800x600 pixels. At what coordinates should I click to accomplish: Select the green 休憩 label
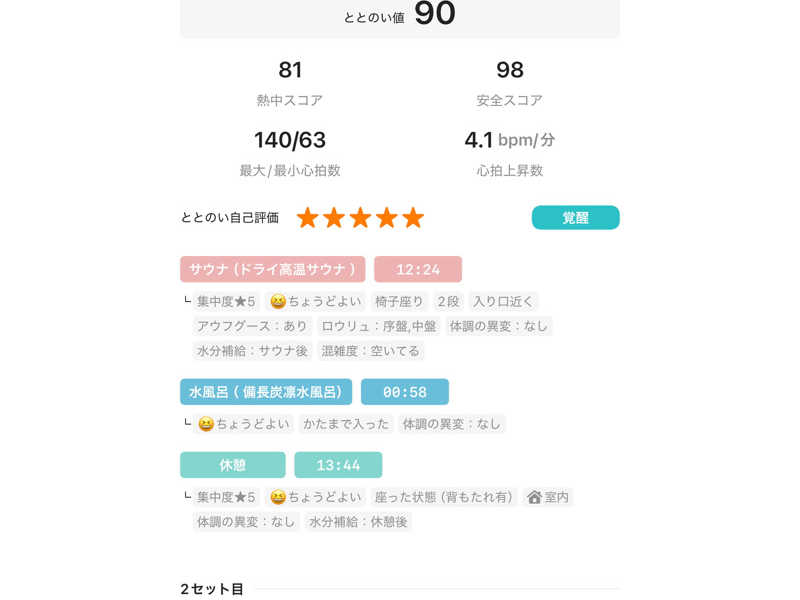tap(232, 465)
